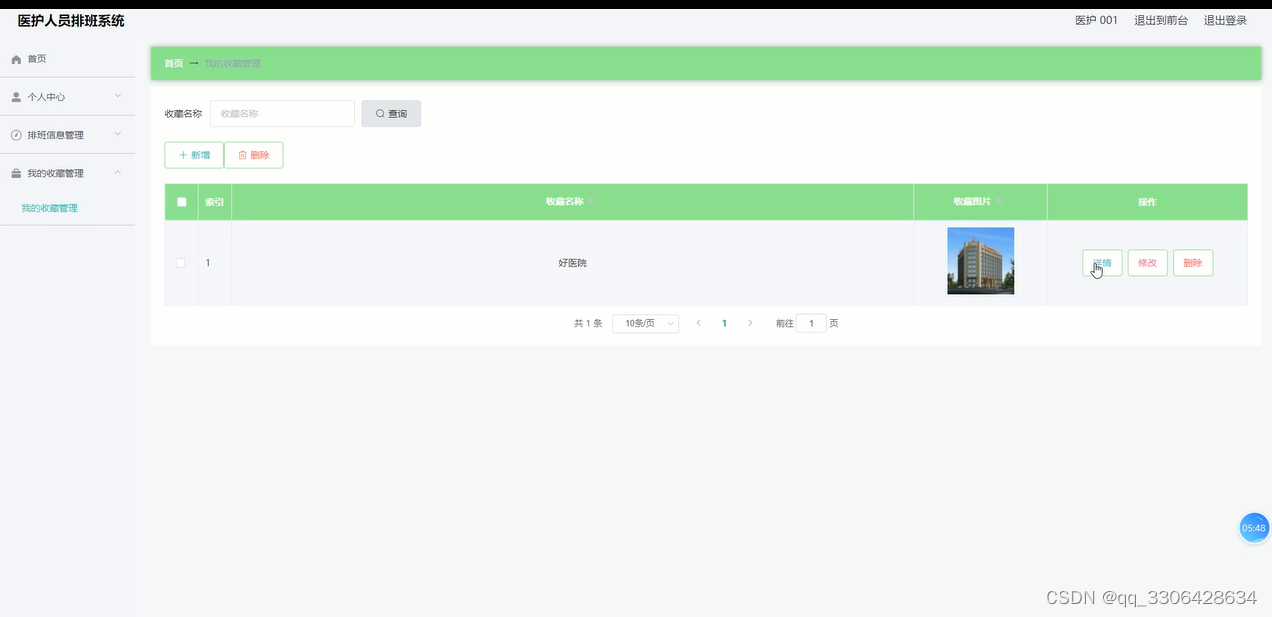Image resolution: width=1272 pixels, height=617 pixels.
Task: Click the 首页 breadcrumb link
Action: (x=174, y=63)
